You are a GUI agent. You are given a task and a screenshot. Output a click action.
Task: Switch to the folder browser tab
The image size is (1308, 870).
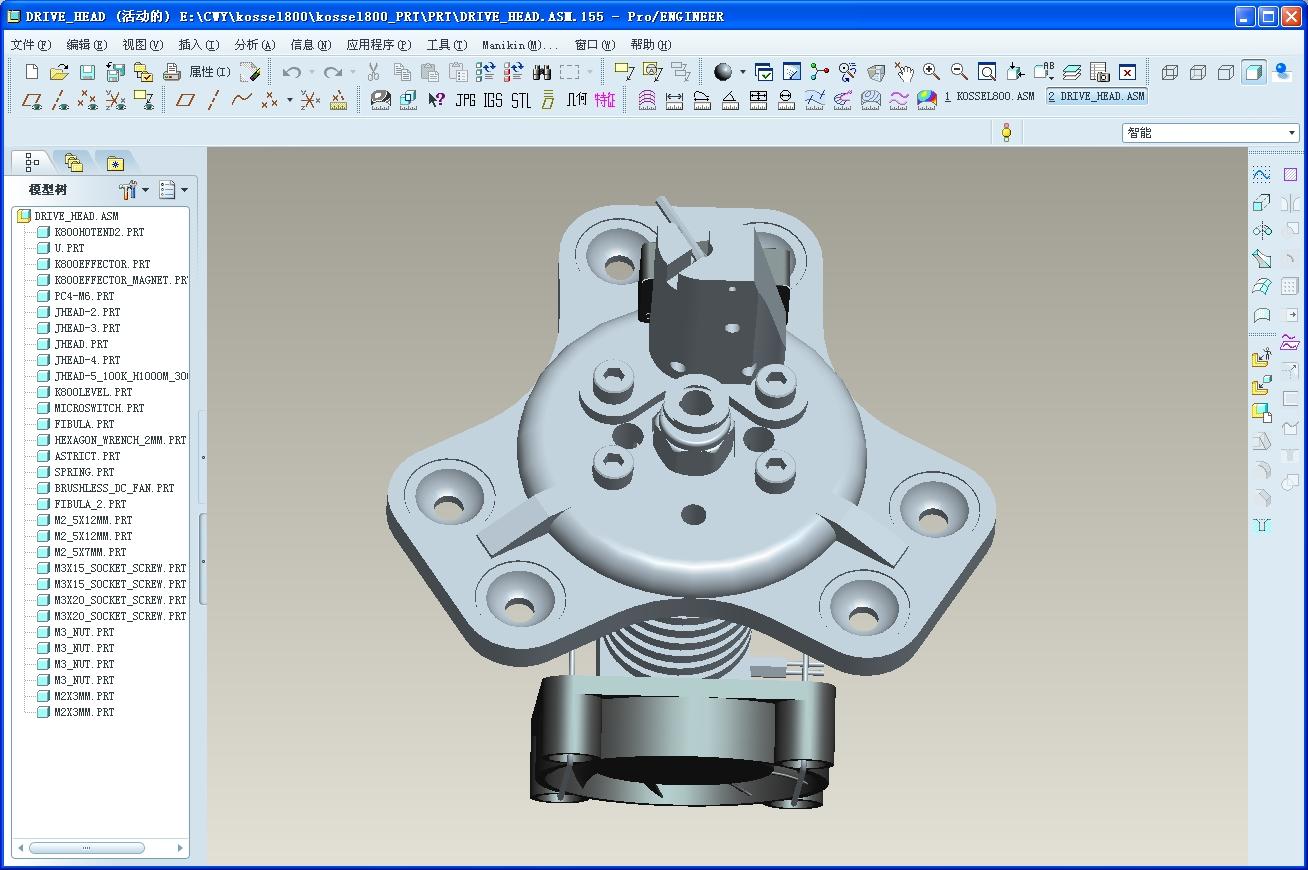coord(73,162)
